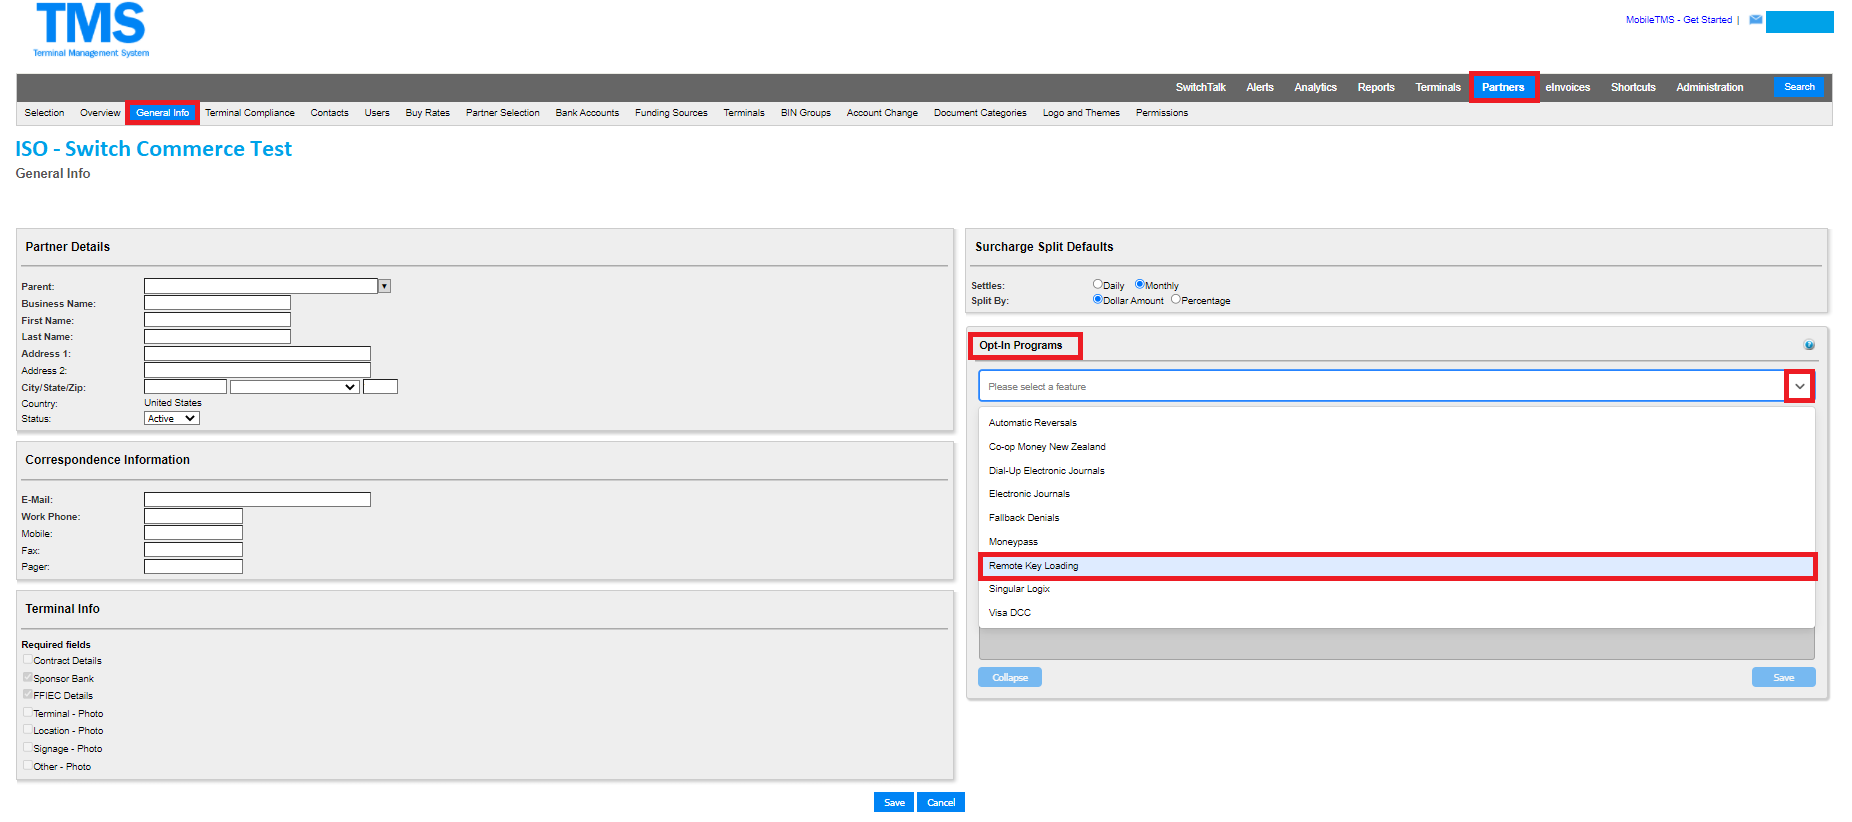The image size is (1852, 822).
Task: Open the Analytics menu
Action: [1315, 87]
